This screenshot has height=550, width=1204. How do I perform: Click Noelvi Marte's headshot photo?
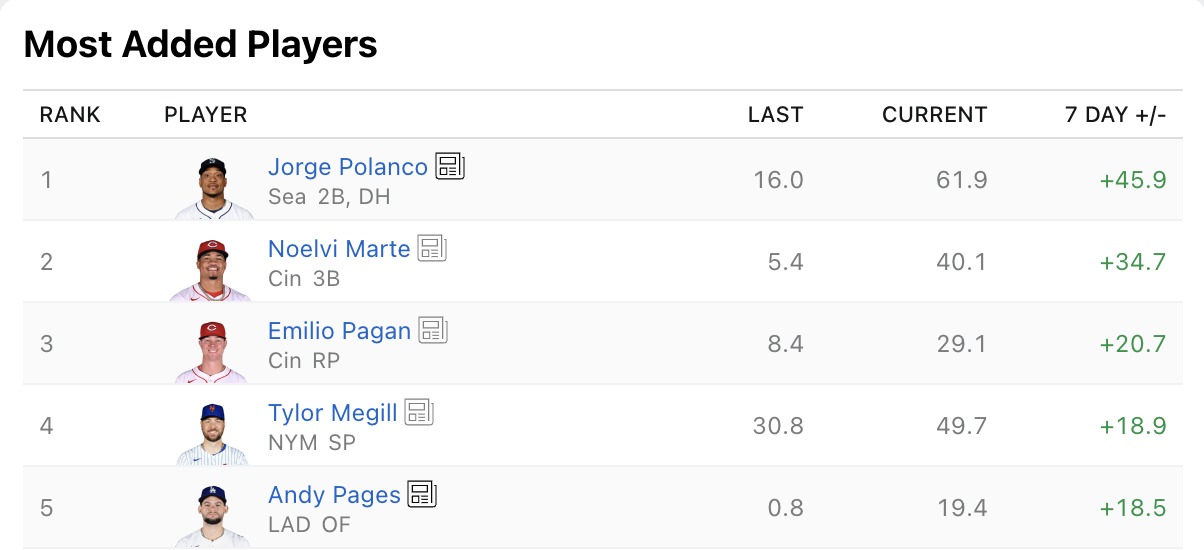pos(211,269)
